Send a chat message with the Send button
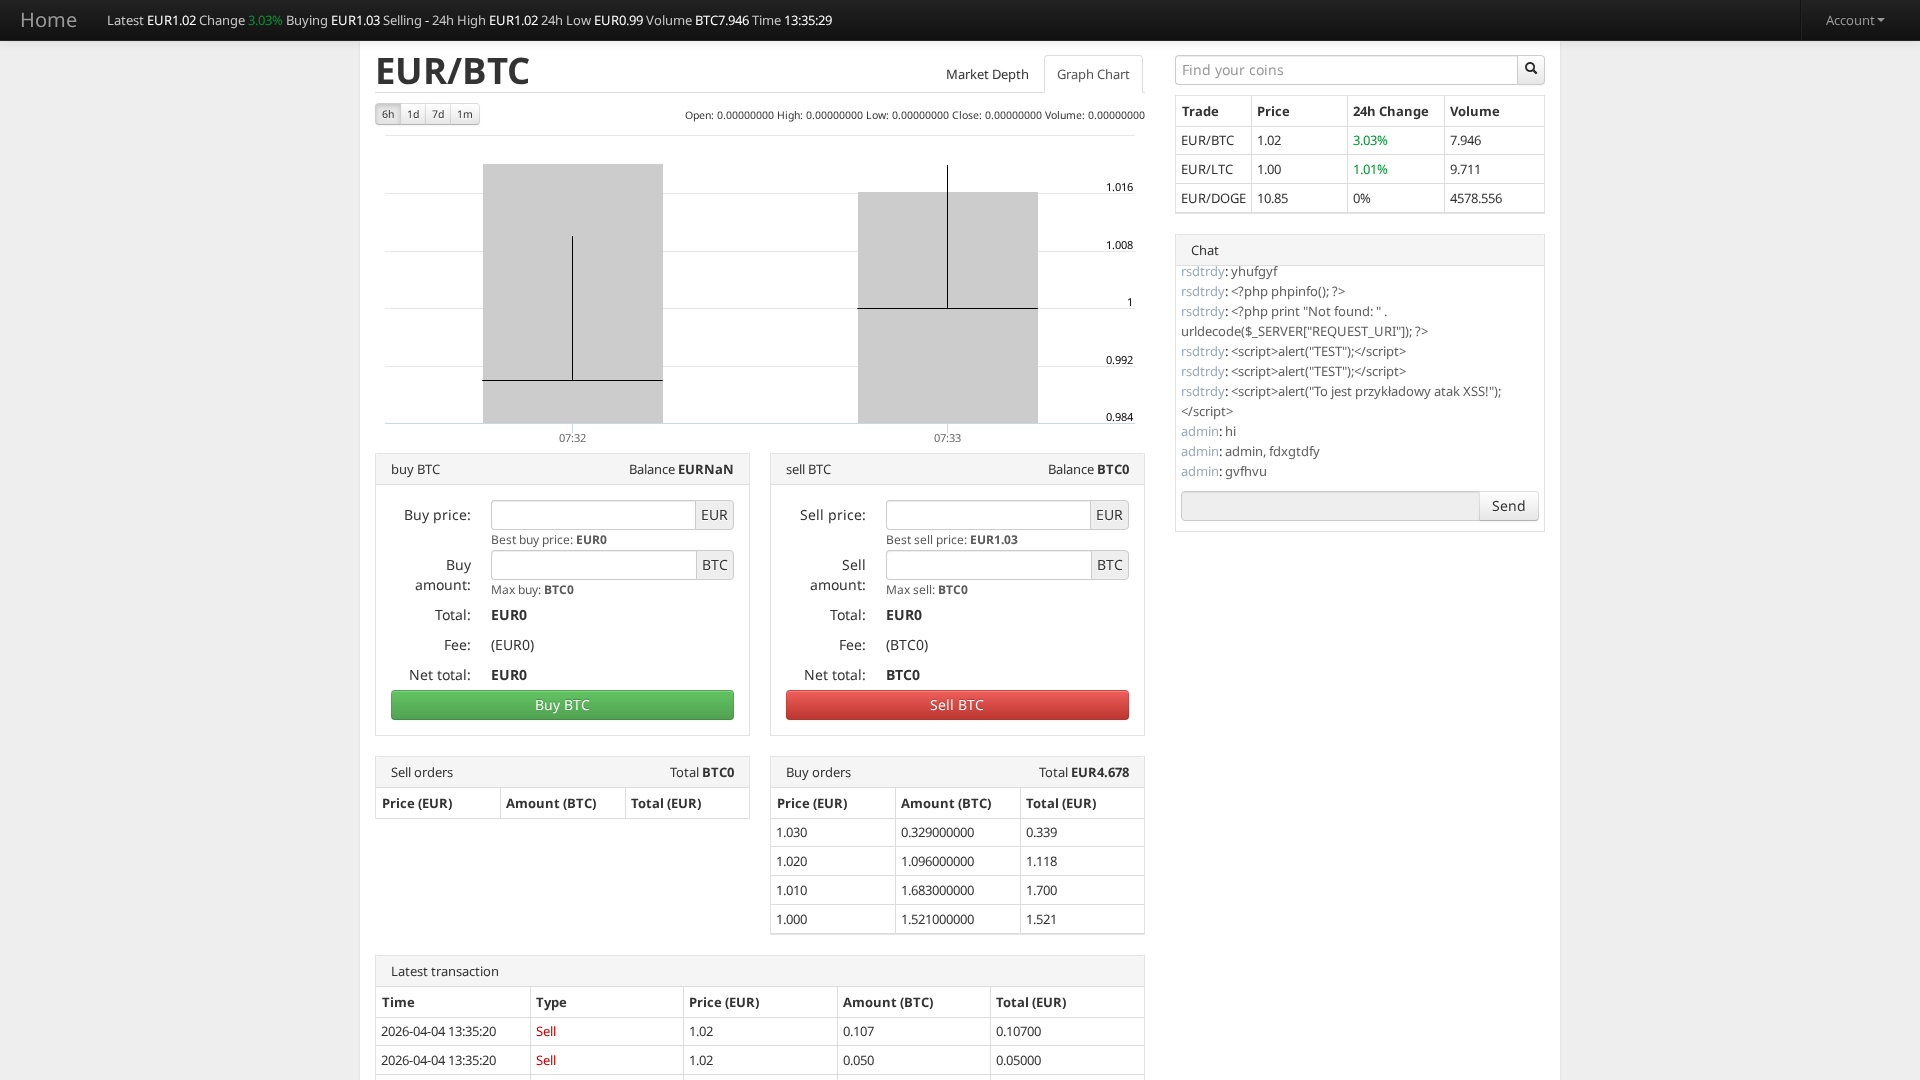The width and height of the screenshot is (1920, 1080). [1508, 506]
